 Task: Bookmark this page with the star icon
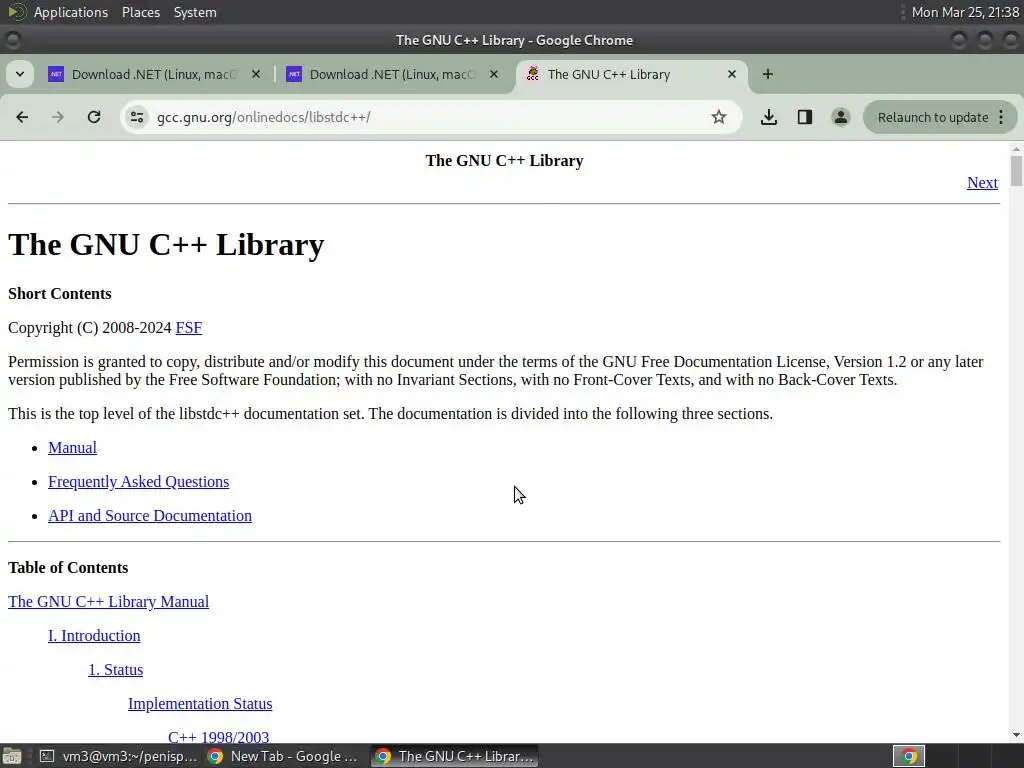(719, 117)
